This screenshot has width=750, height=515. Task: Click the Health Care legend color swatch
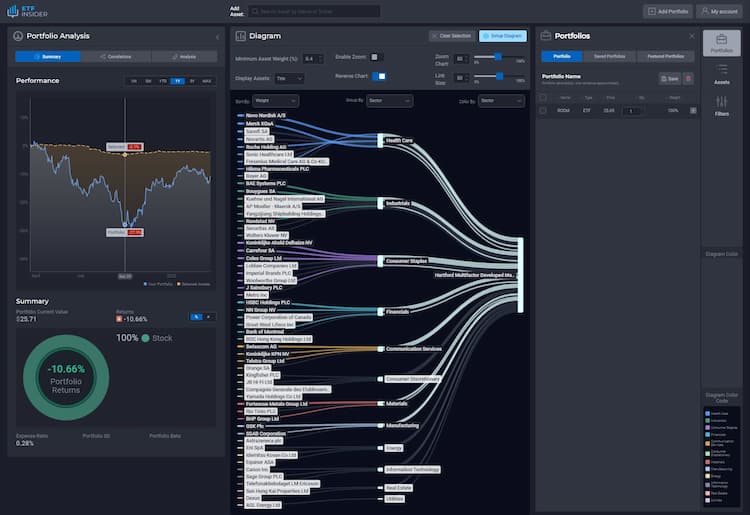pyautogui.click(x=707, y=414)
